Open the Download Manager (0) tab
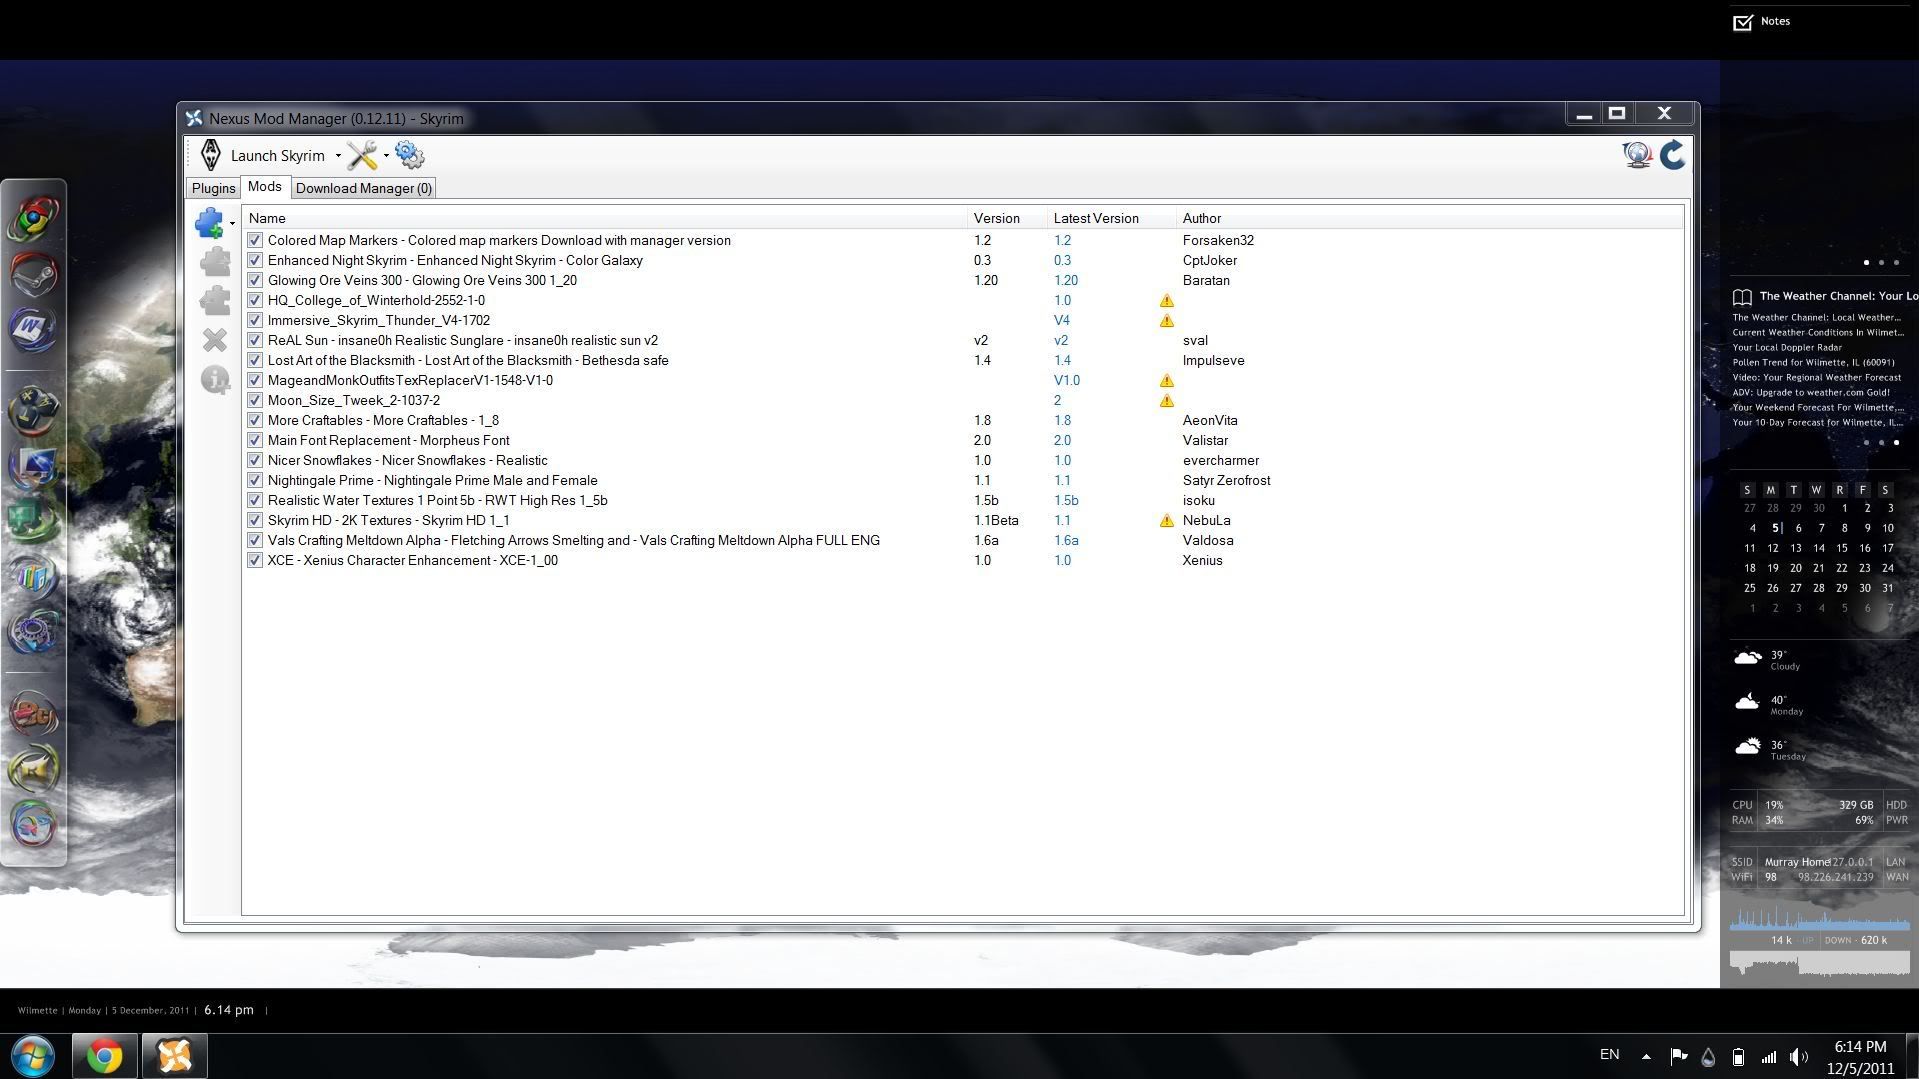Viewport: 1919px width, 1079px height. pyautogui.click(x=363, y=188)
